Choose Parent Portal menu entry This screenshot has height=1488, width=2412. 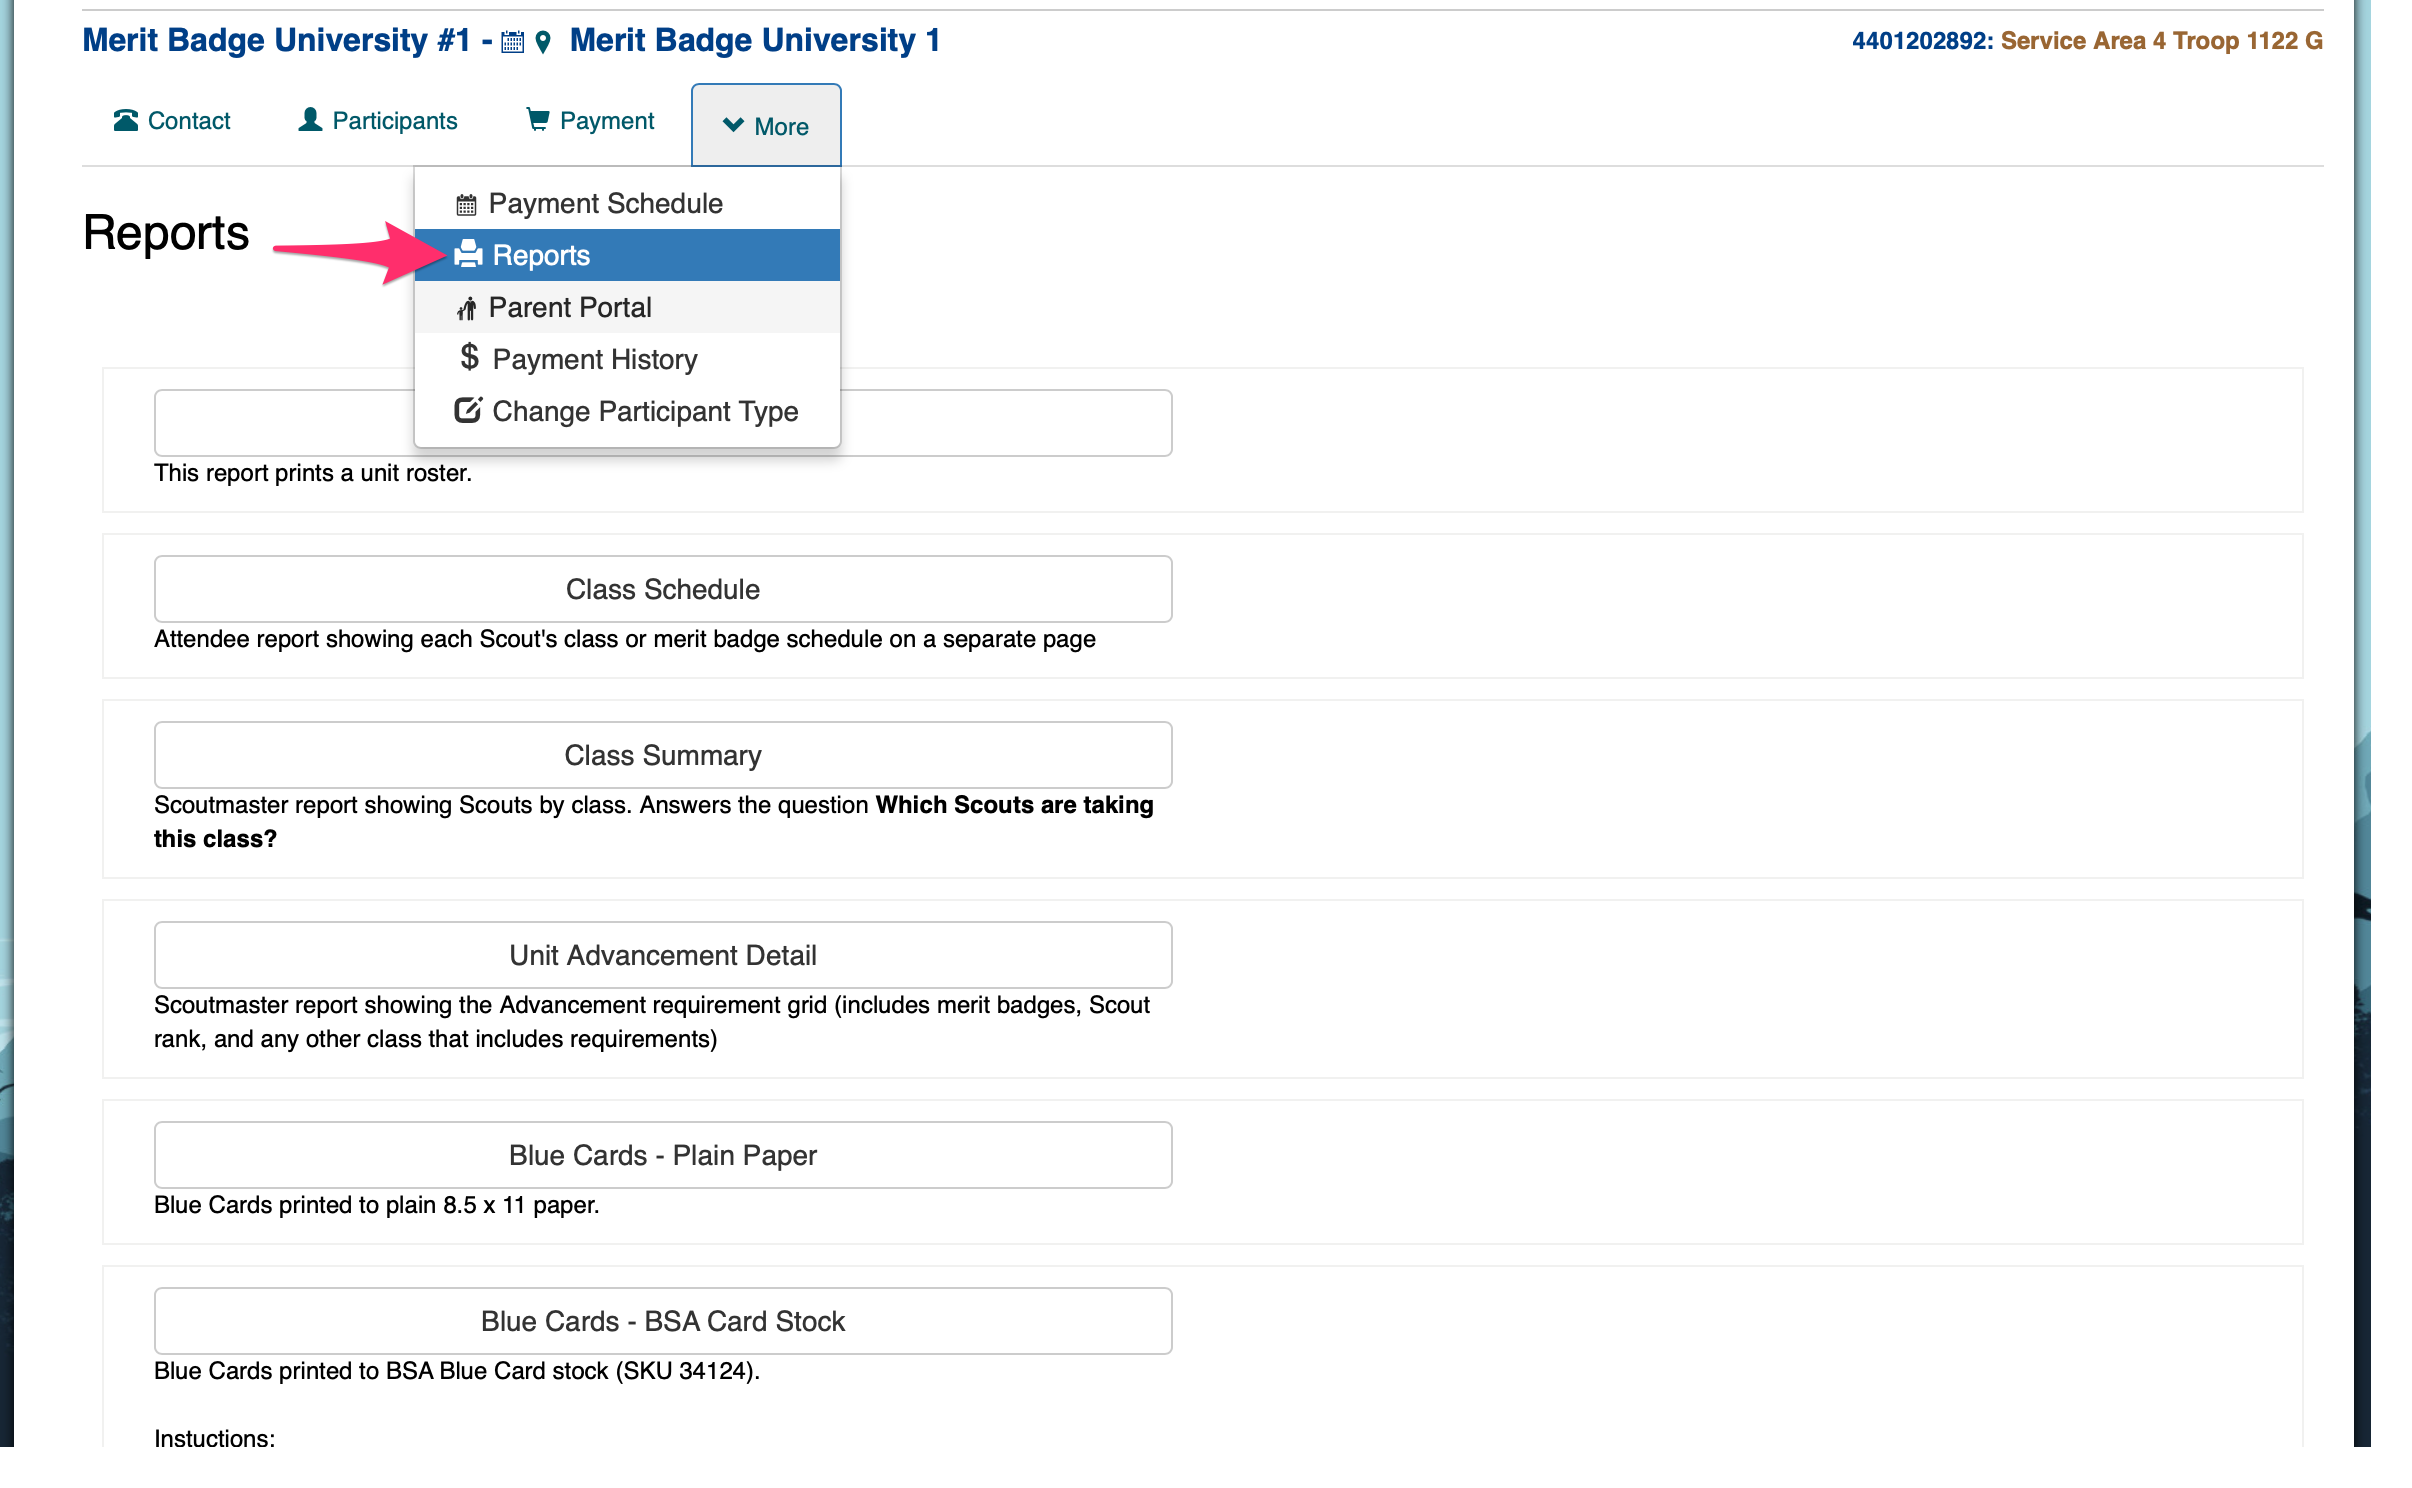coord(627,307)
